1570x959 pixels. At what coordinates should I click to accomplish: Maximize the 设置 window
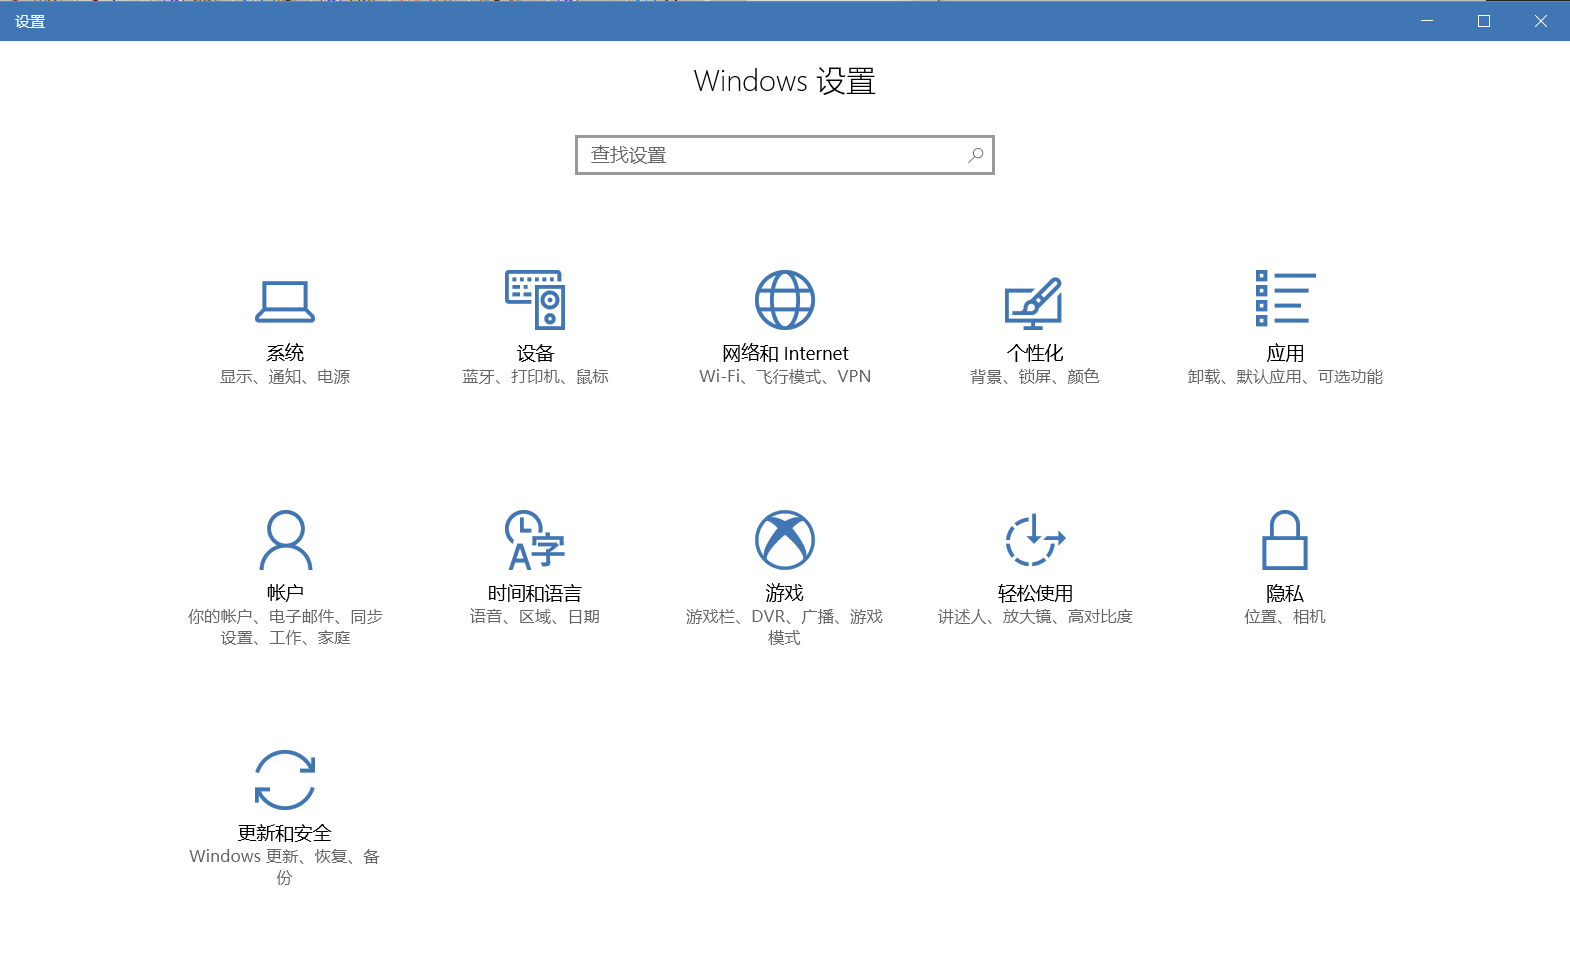click(1484, 21)
